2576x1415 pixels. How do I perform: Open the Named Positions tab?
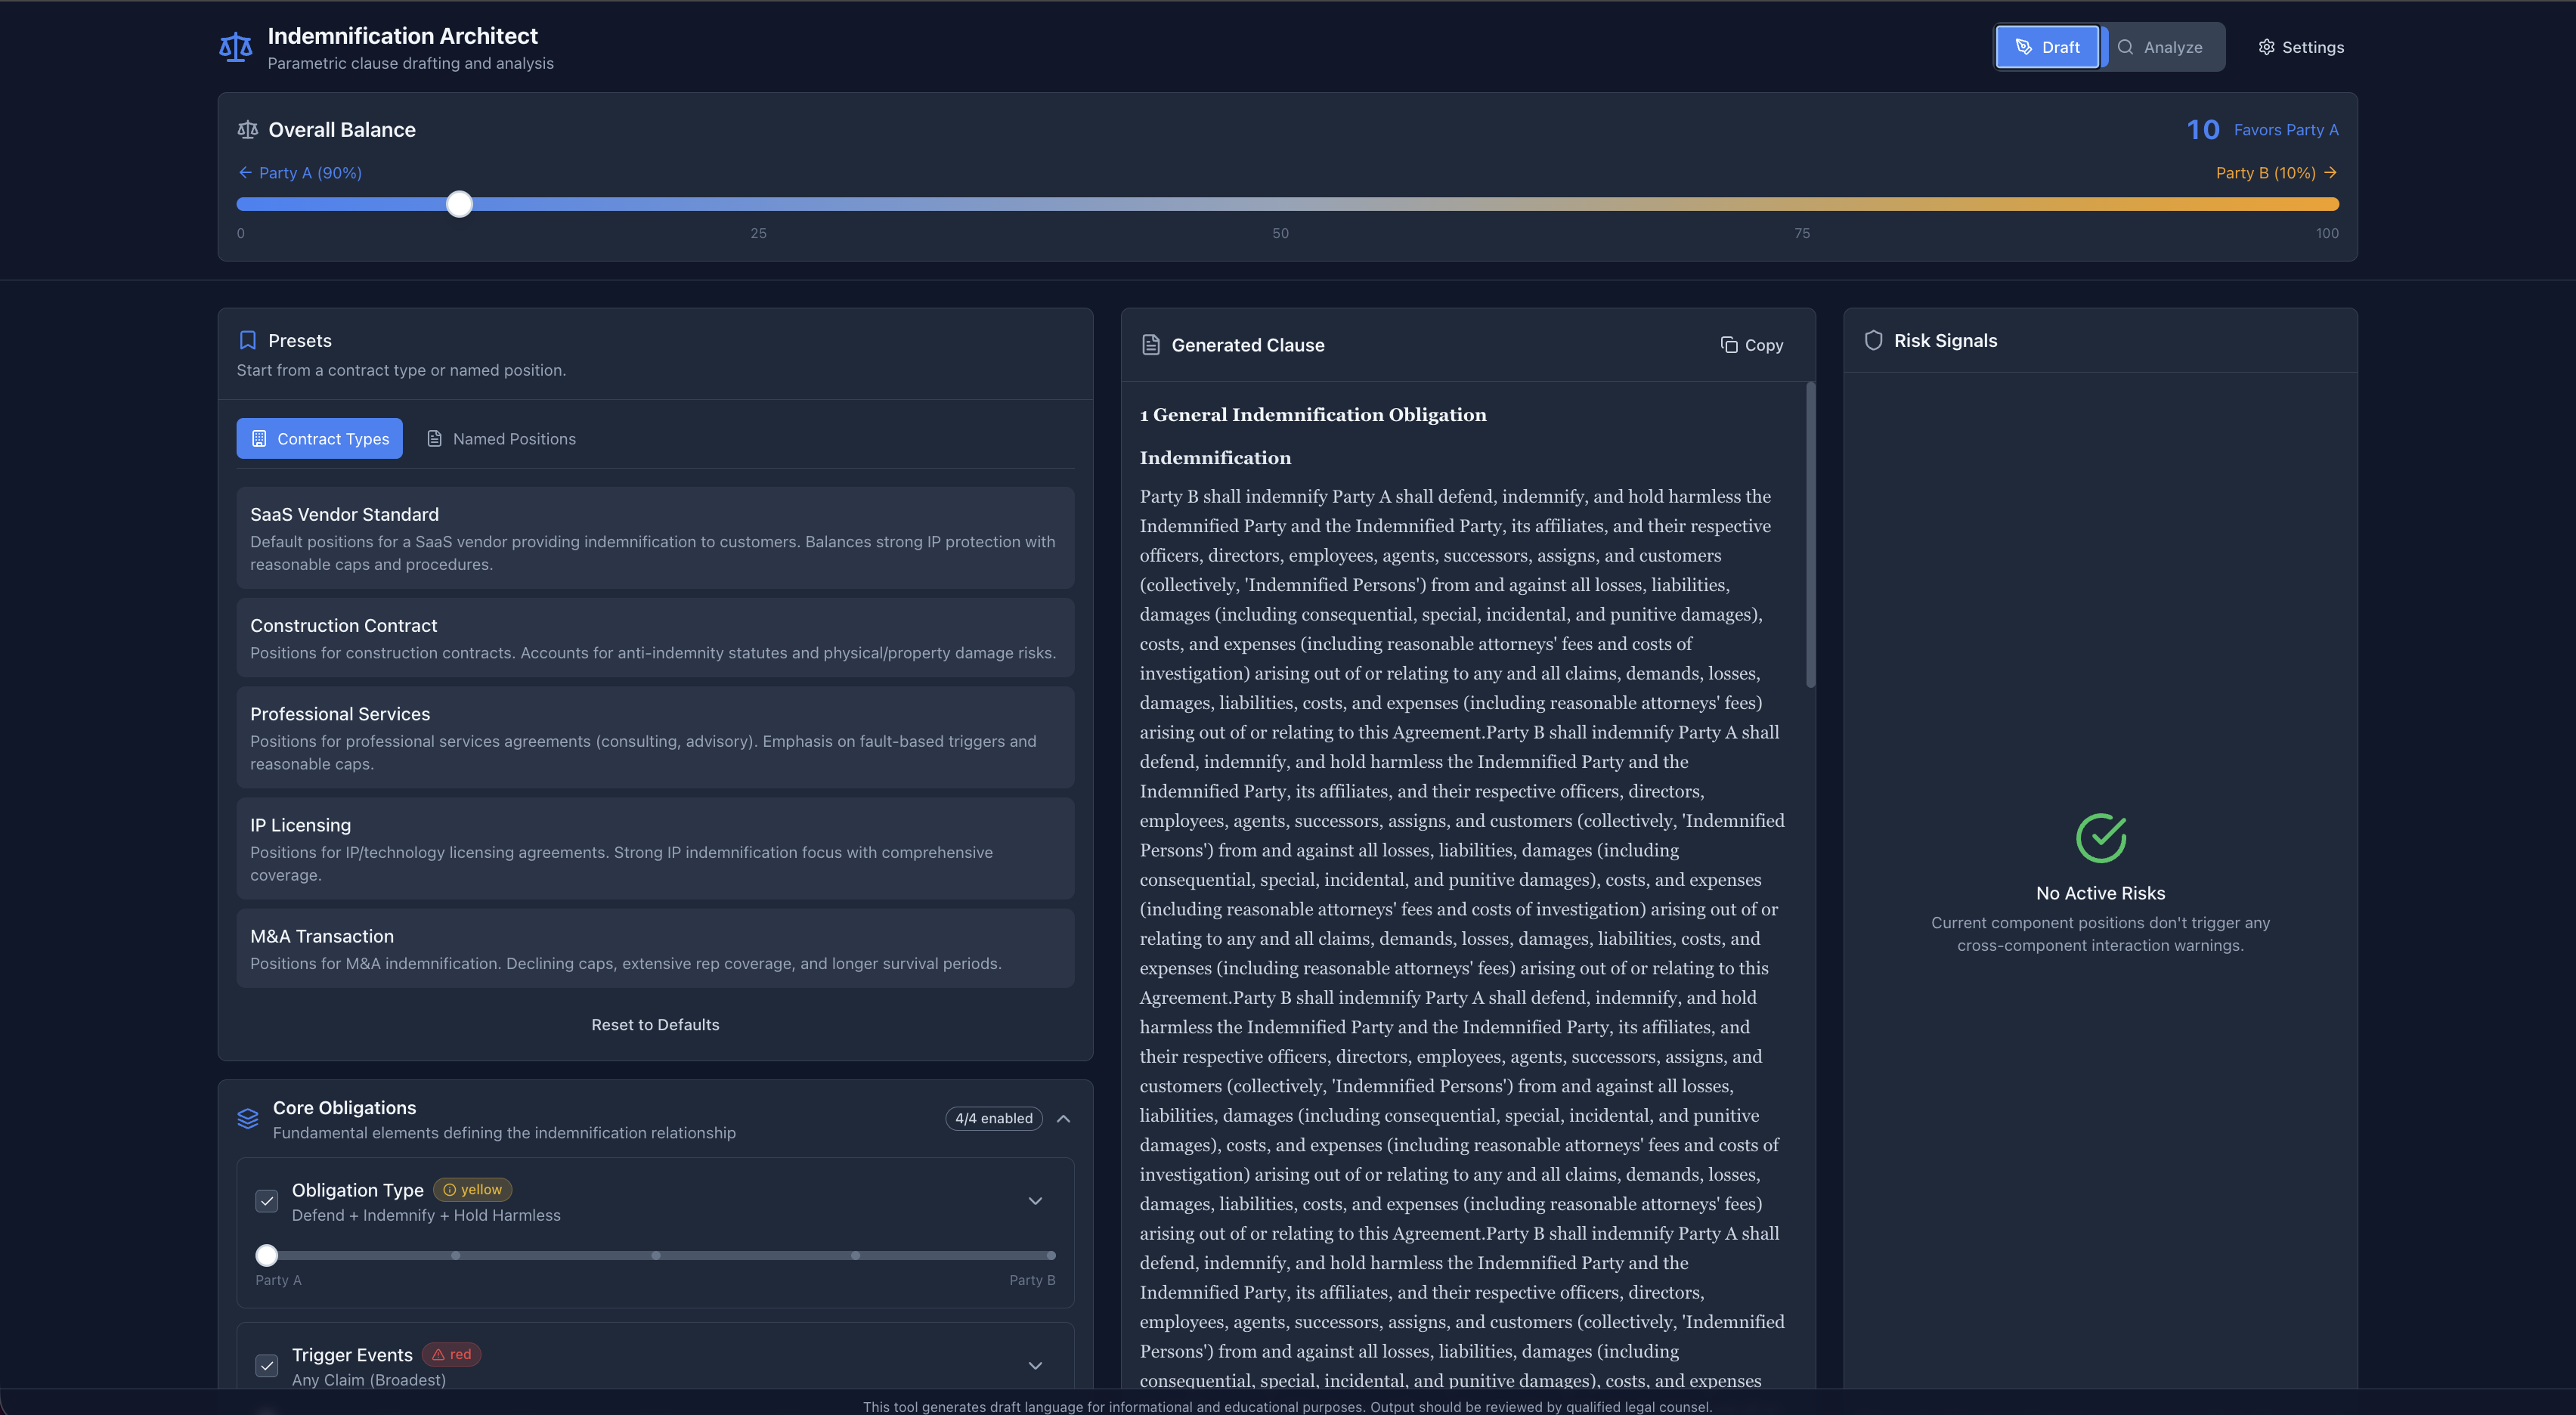tap(502, 438)
